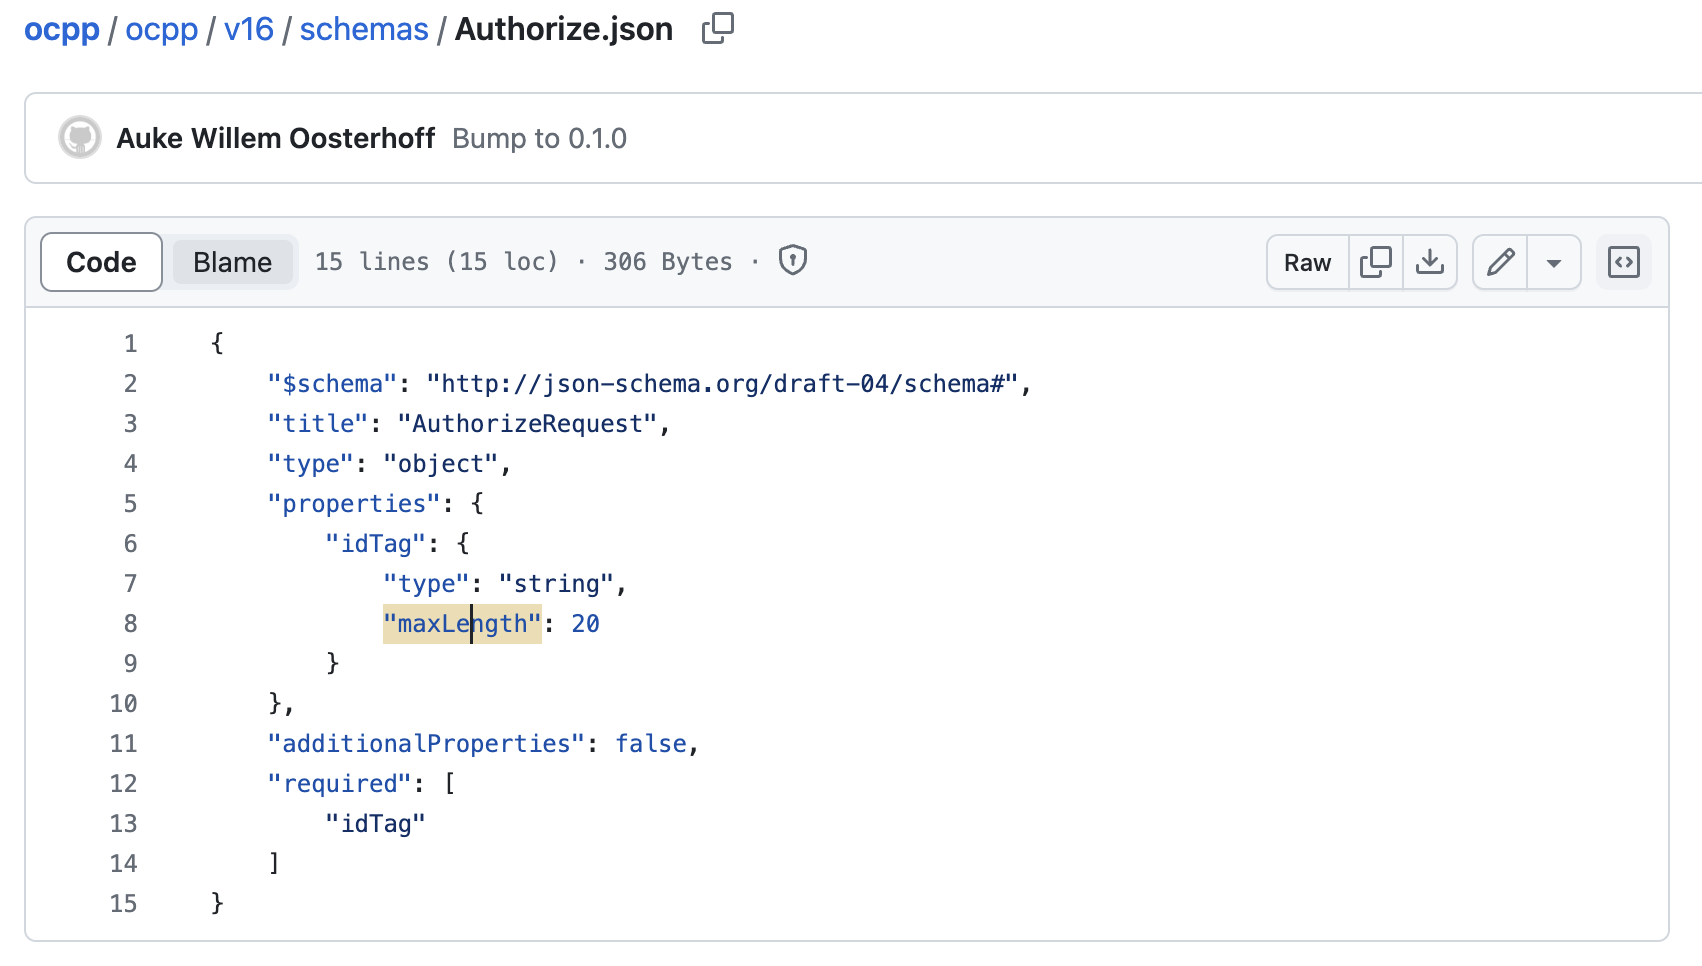Copy file path icon next to Authorize.json
This screenshot has width=1702, height=966.
717,29
